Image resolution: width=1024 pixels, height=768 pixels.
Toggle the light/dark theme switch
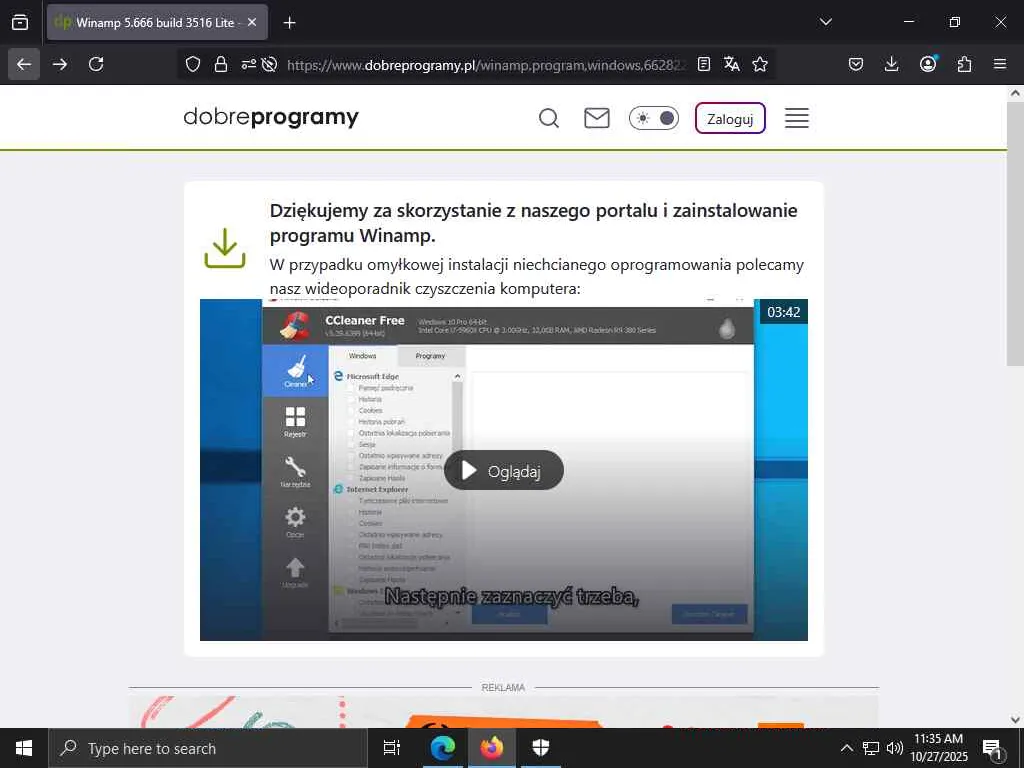[x=654, y=118]
